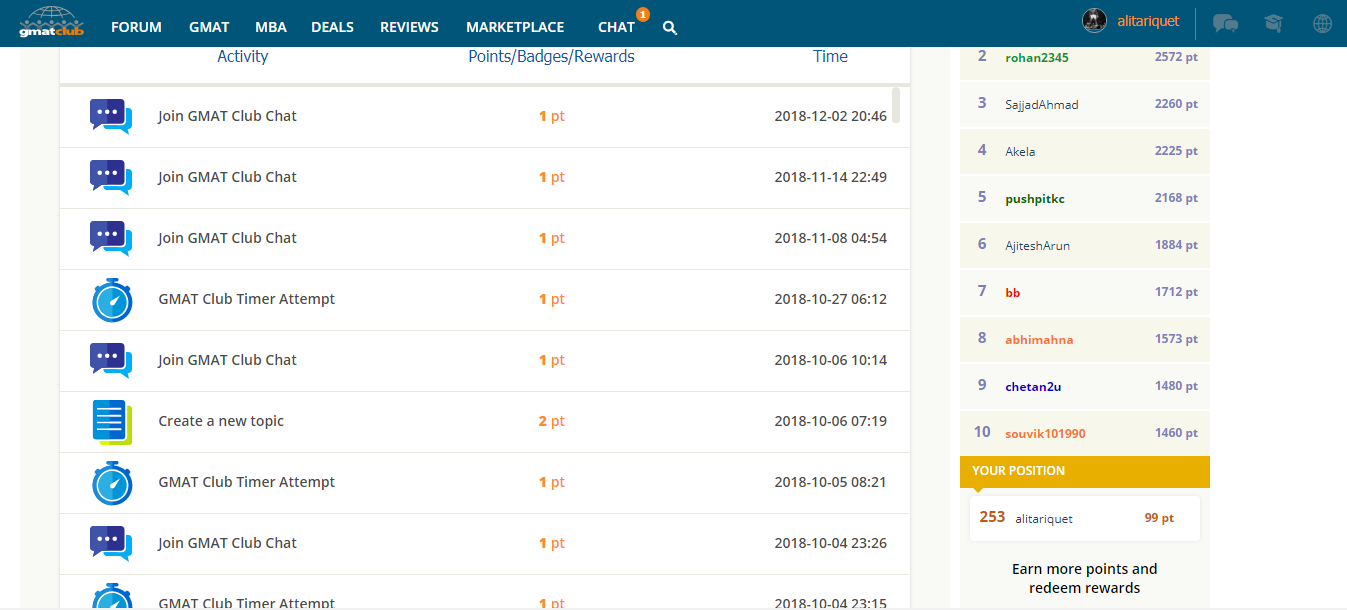This screenshot has height=610, width=1347.
Task: Open the GMAT menu
Action: pos(209,27)
